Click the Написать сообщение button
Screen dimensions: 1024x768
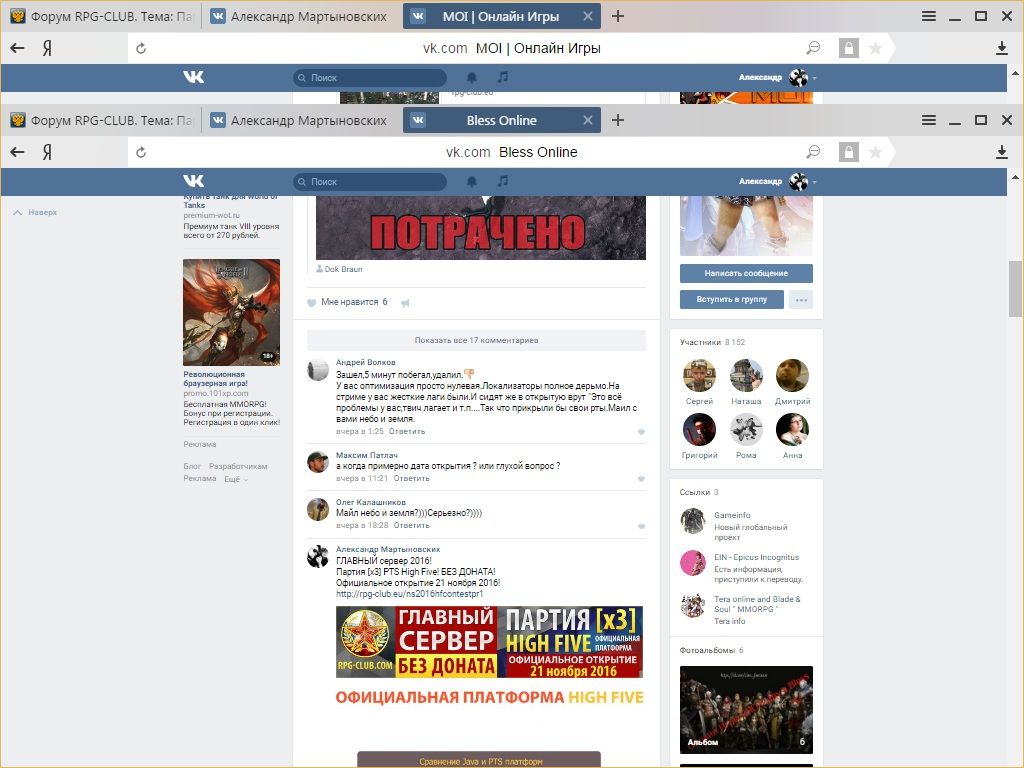point(746,273)
